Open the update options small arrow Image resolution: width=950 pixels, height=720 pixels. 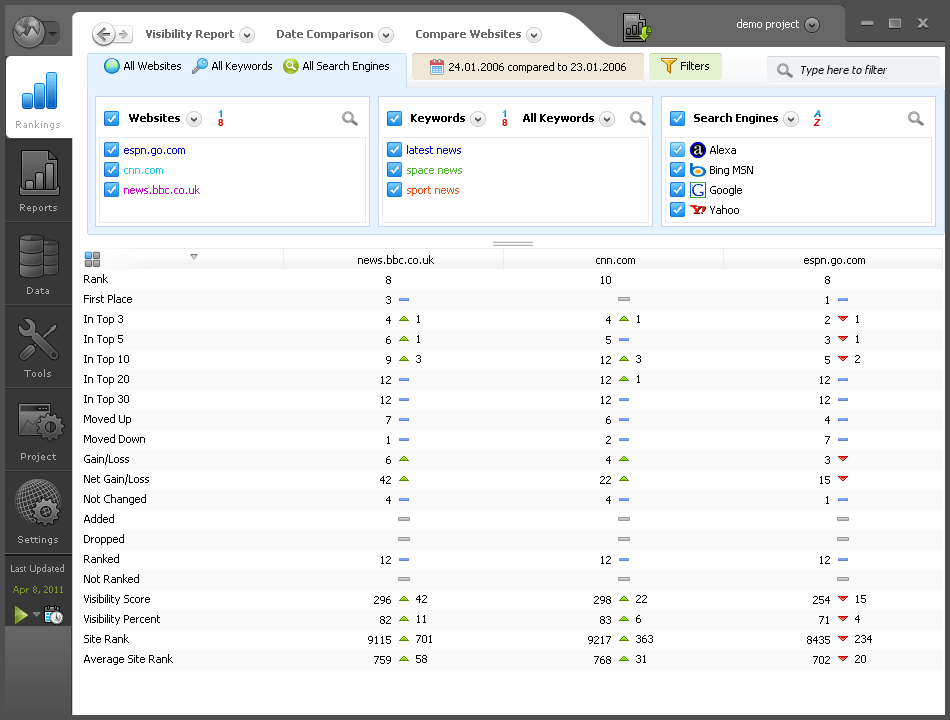pos(36,615)
